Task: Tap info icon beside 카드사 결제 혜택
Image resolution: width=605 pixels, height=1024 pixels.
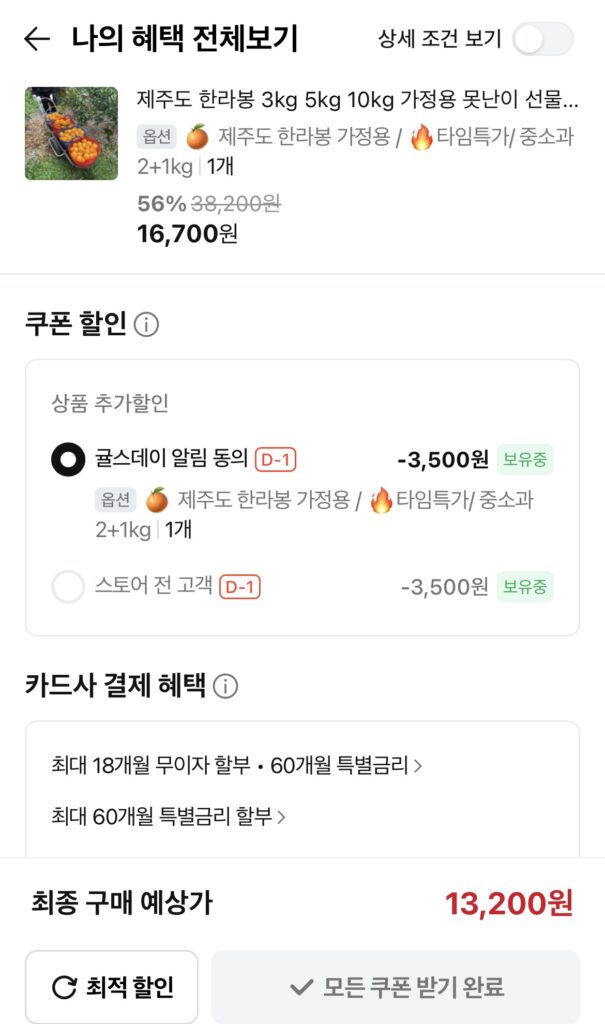Action: 226,686
